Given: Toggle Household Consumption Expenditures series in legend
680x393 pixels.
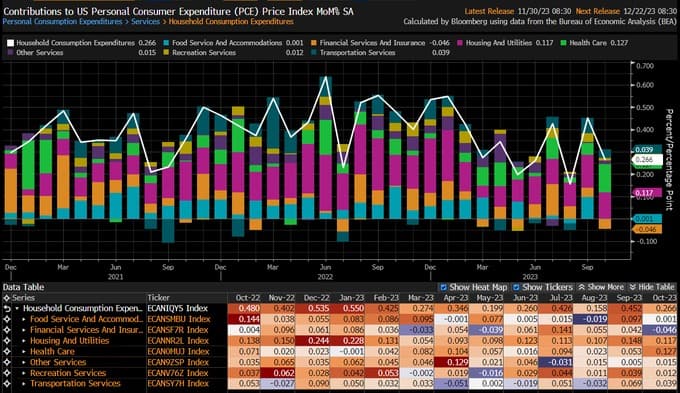Looking at the screenshot, I should 75,43.
